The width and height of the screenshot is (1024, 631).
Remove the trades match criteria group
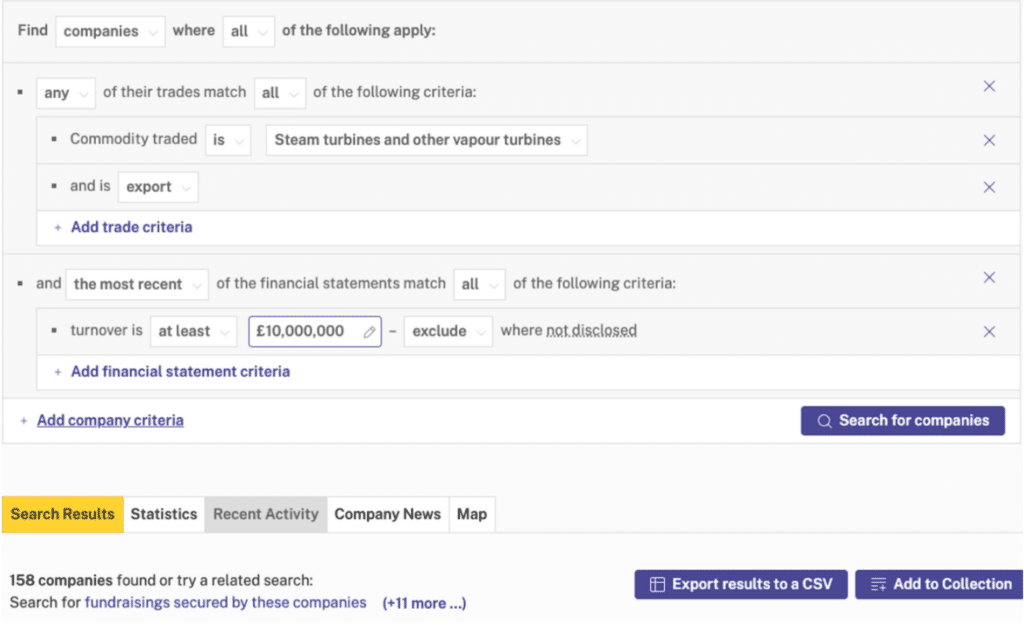tap(989, 87)
